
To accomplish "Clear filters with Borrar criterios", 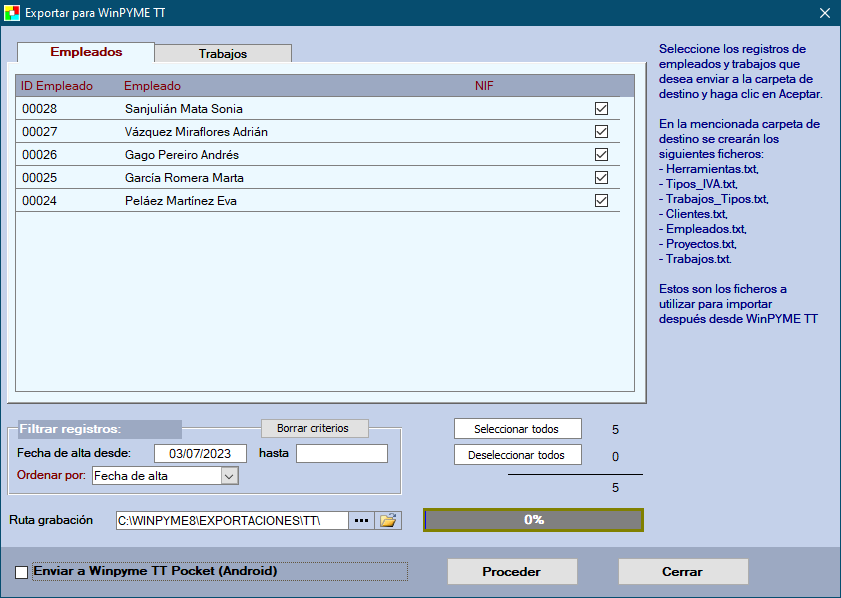I will click(x=314, y=428).
